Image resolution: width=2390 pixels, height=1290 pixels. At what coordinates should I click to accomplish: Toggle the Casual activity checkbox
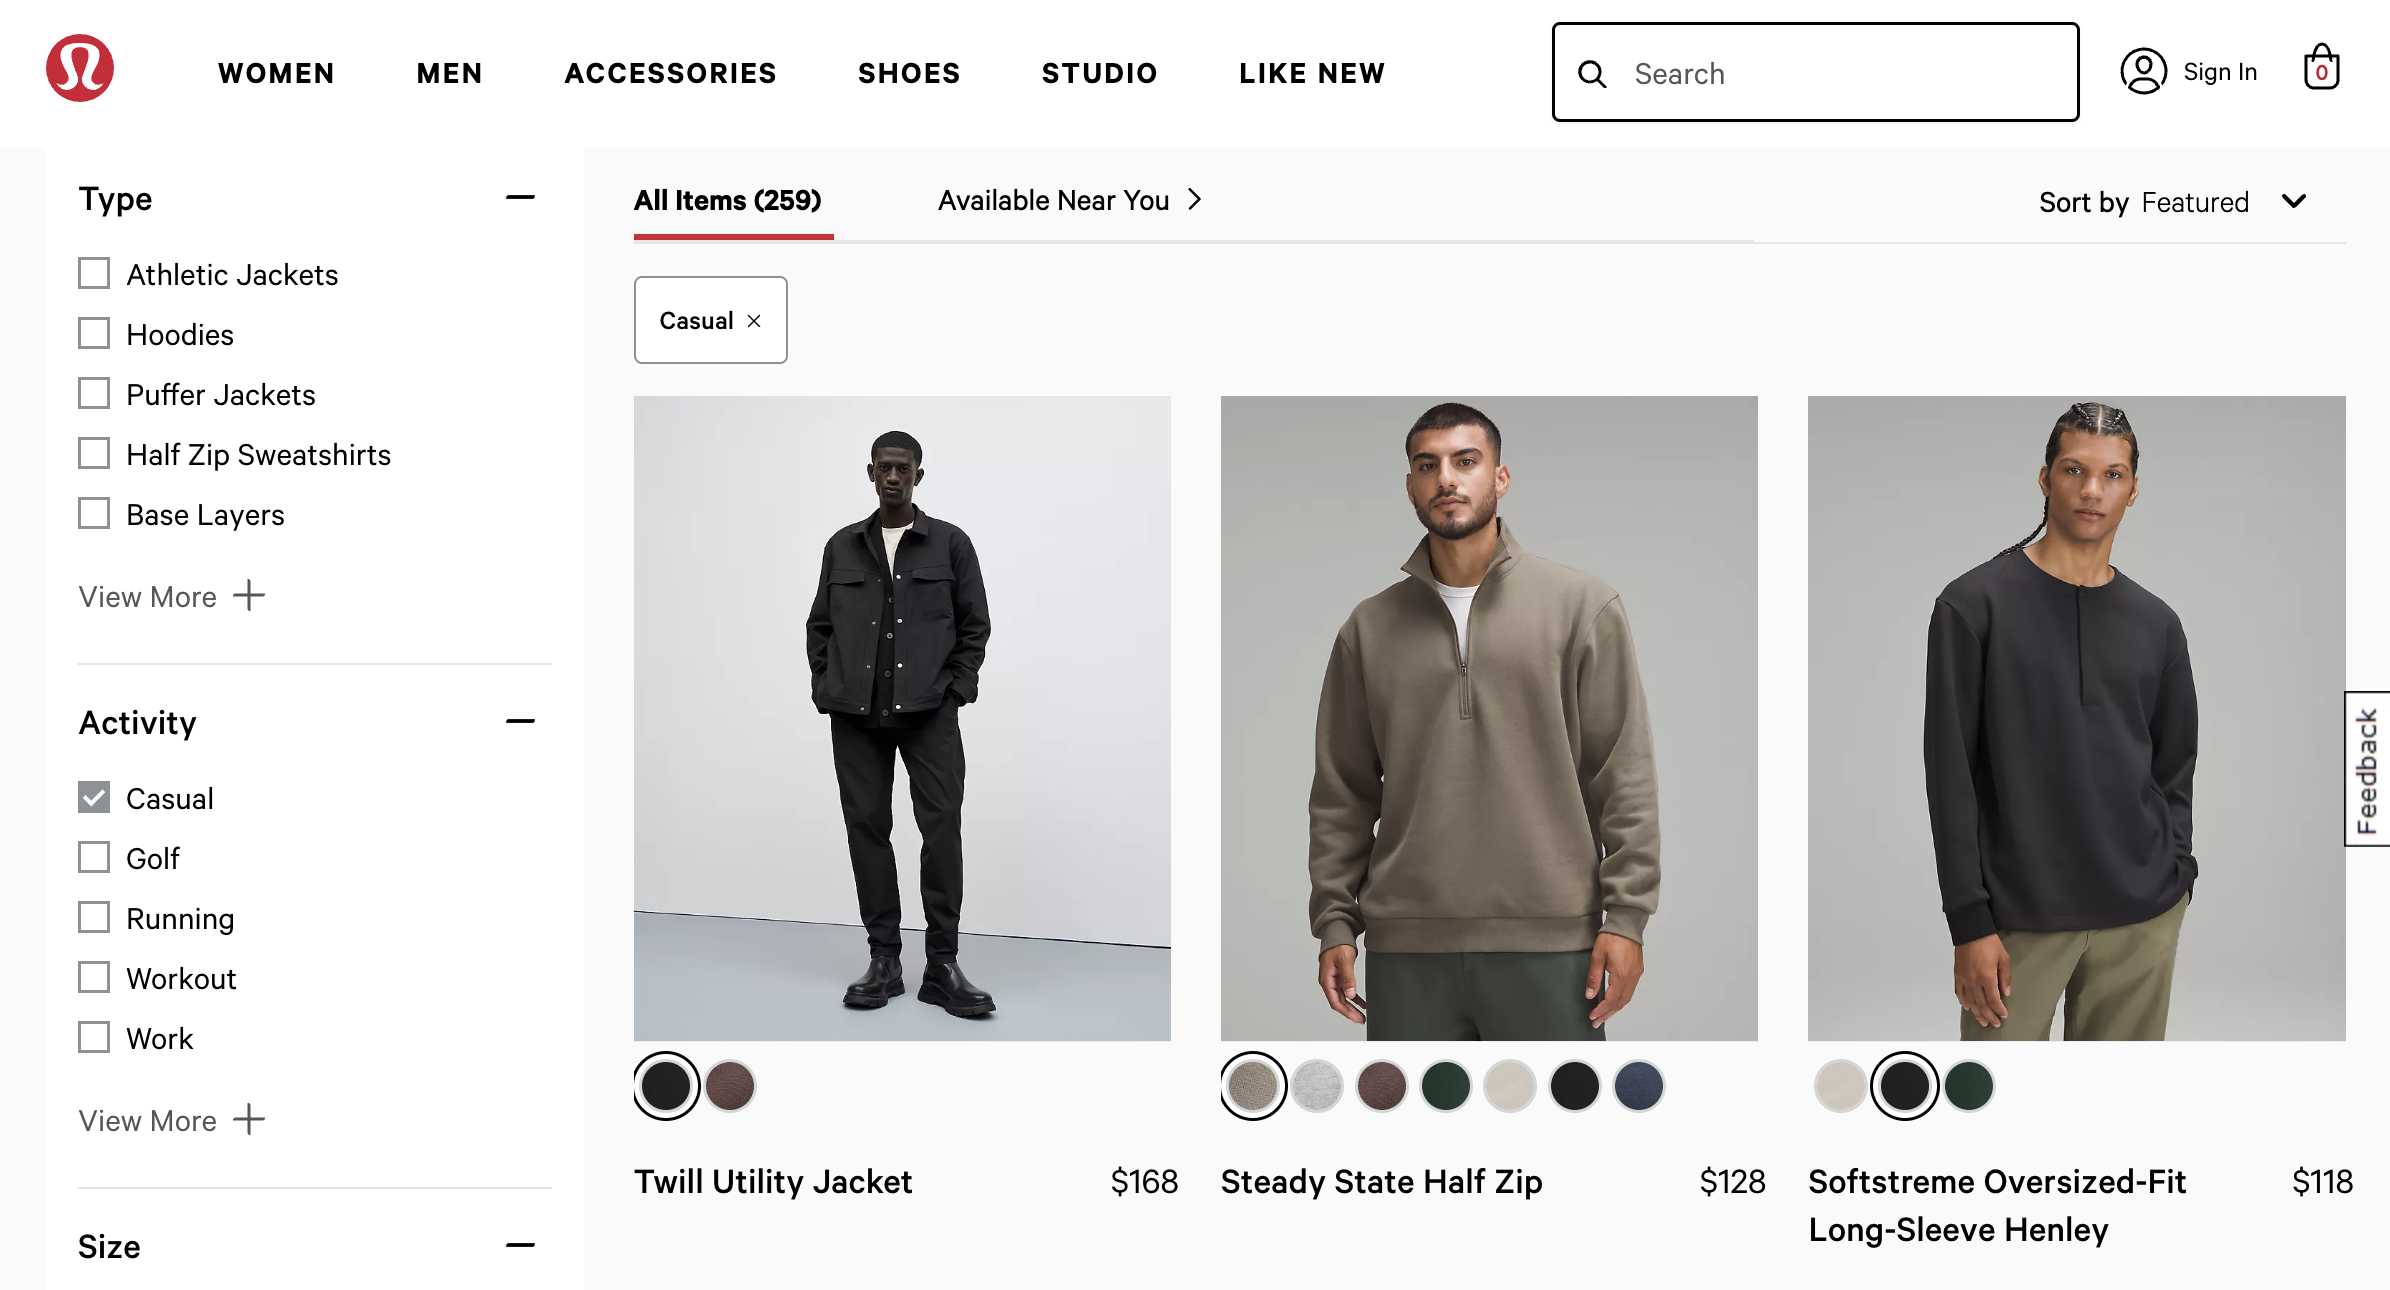[94, 799]
